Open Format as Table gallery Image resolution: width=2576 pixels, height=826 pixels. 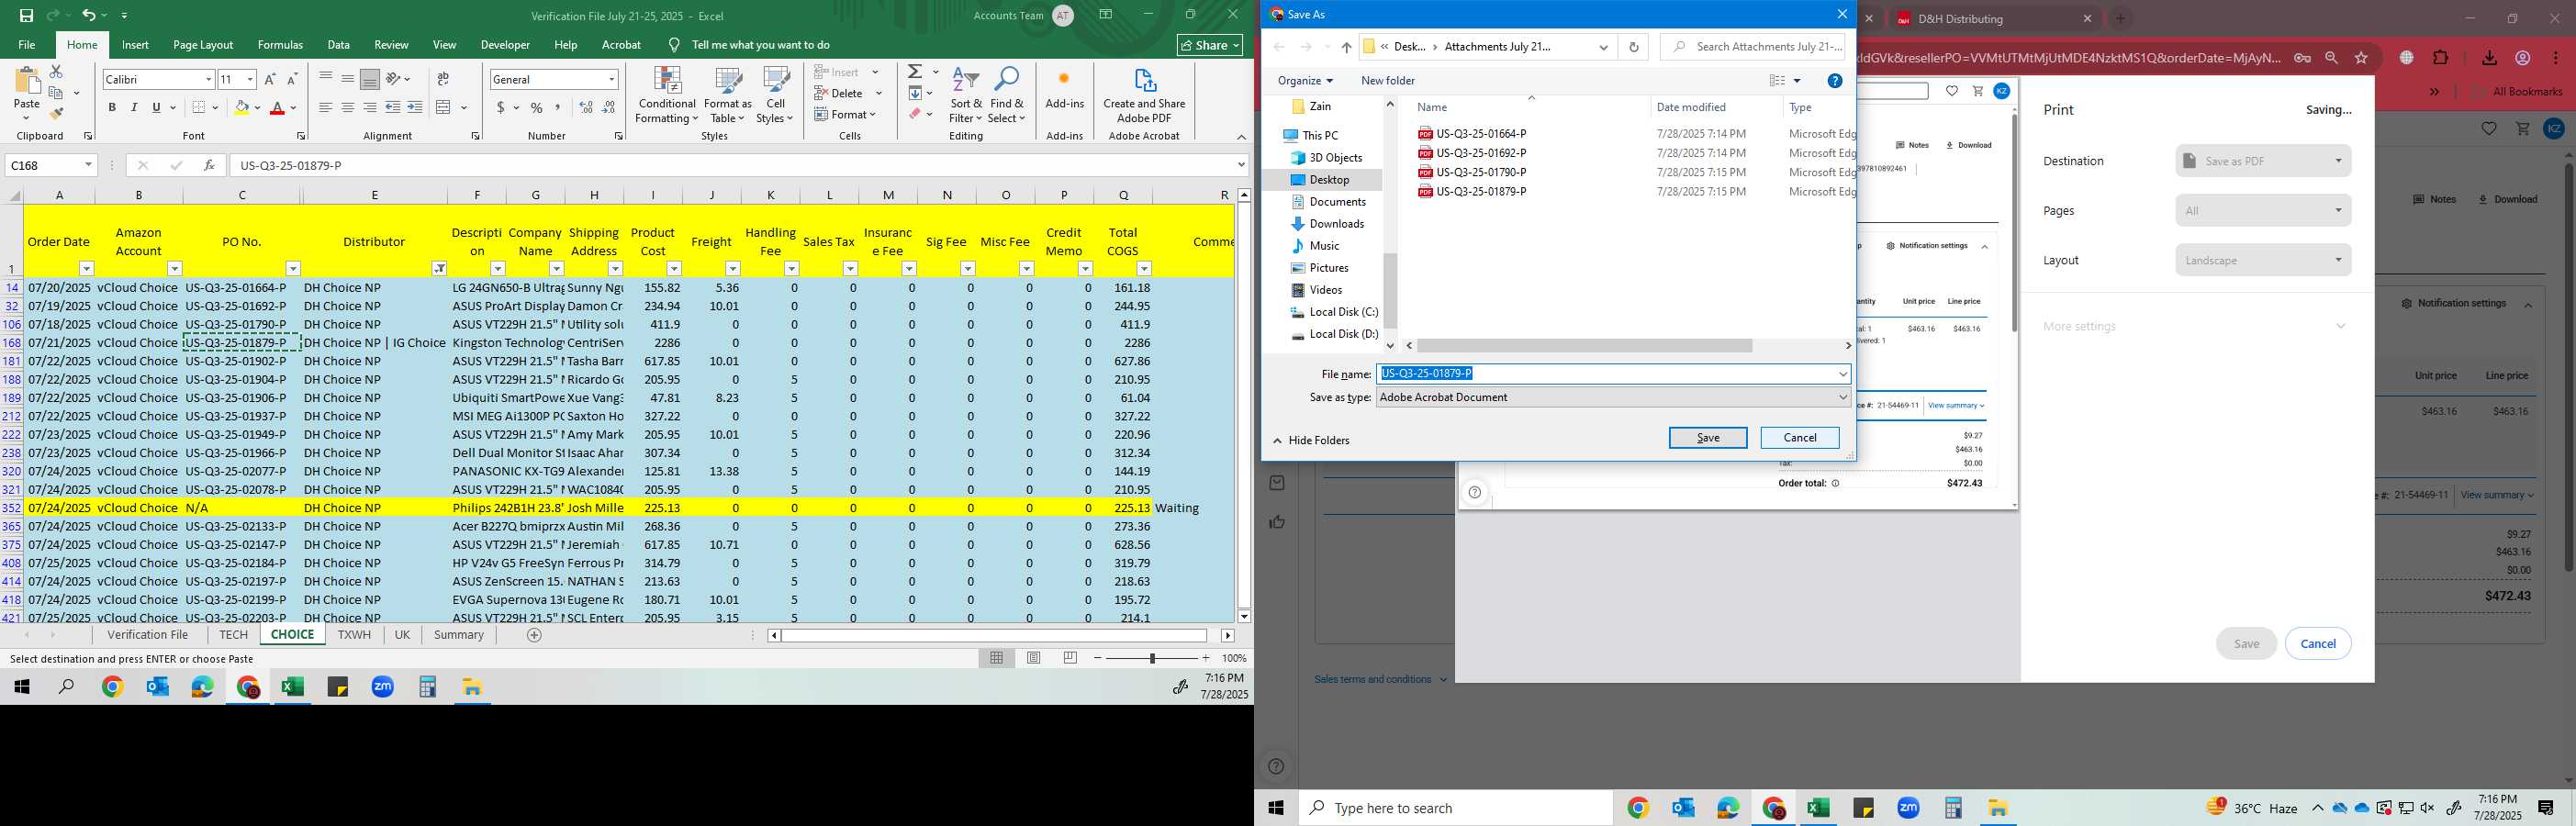(x=728, y=96)
